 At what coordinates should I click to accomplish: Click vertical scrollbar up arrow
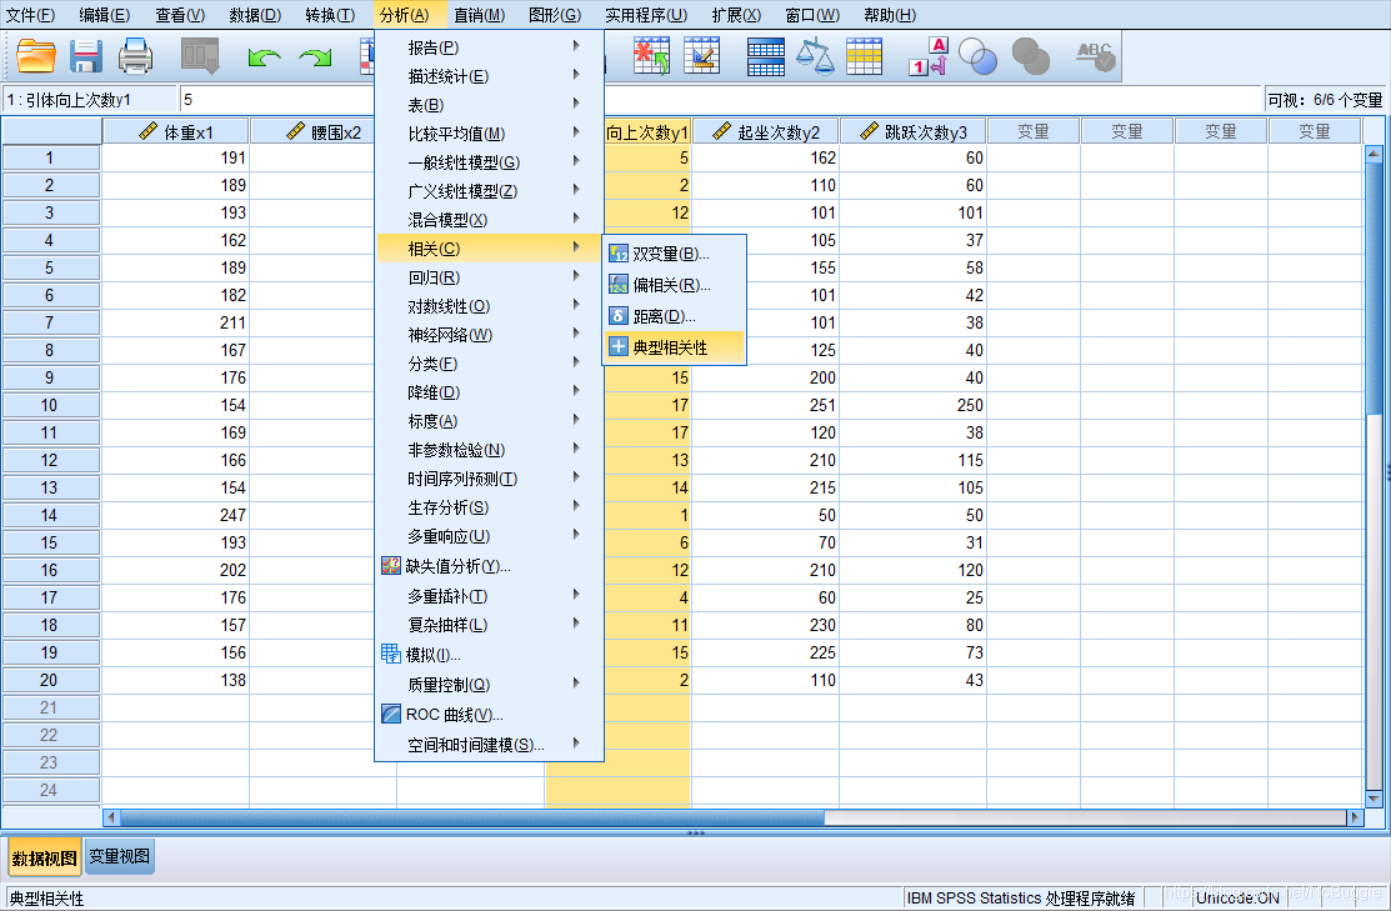[x=1374, y=155]
